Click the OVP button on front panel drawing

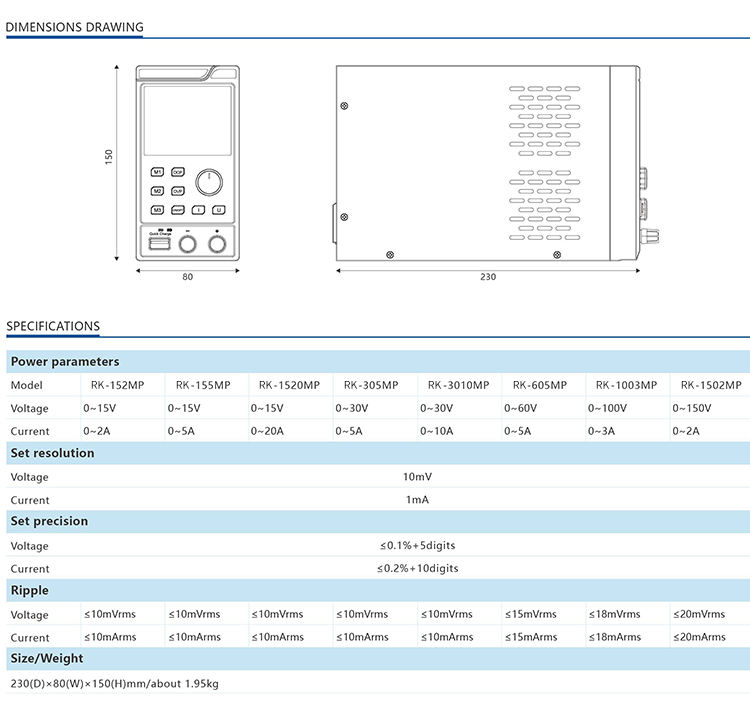click(178, 191)
